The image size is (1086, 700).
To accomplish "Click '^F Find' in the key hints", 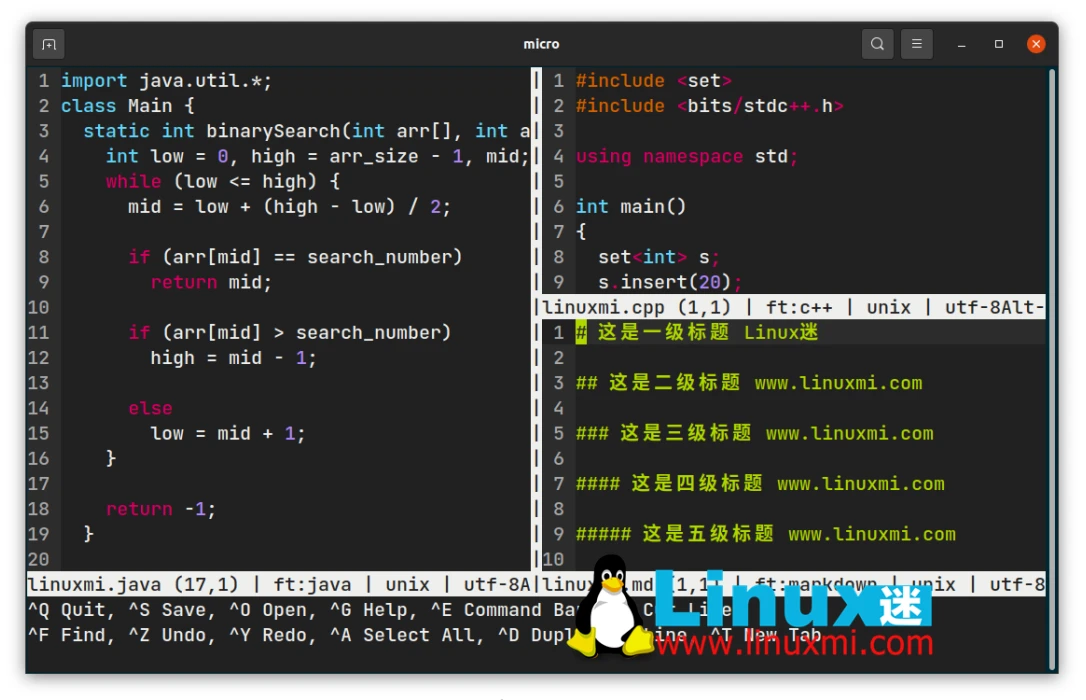I will (x=66, y=636).
